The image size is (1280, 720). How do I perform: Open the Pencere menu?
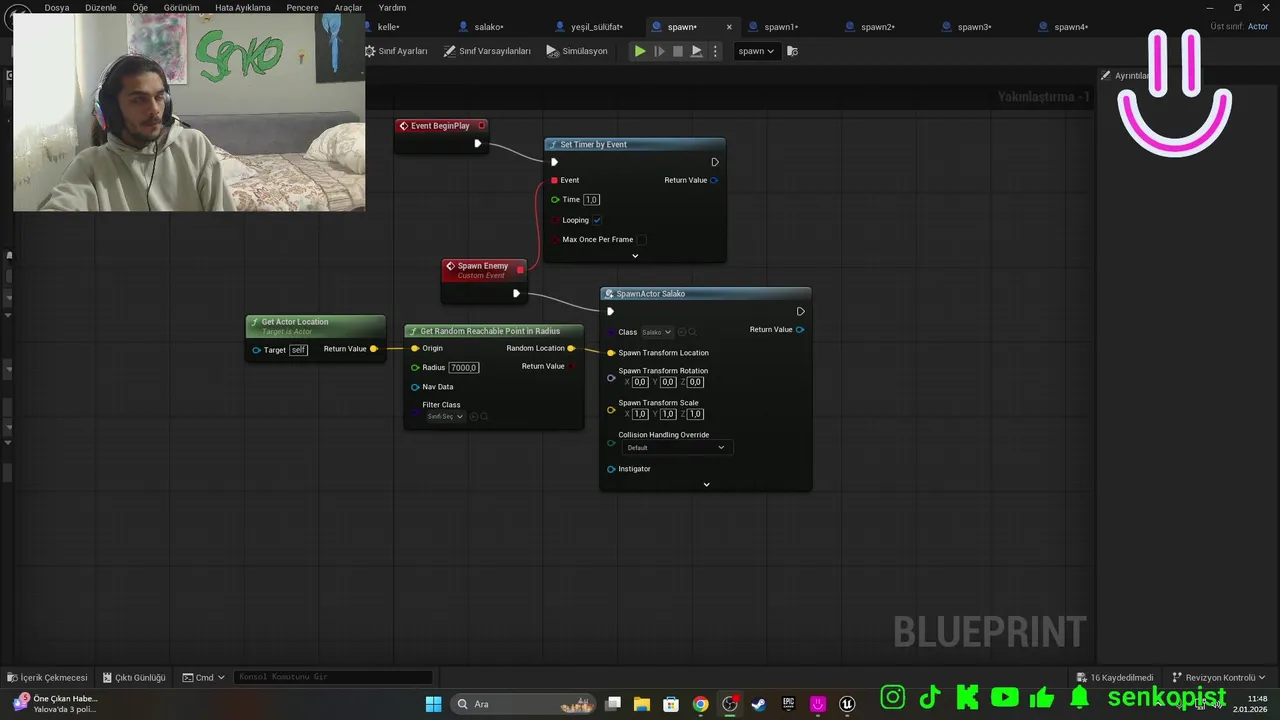pyautogui.click(x=302, y=7)
